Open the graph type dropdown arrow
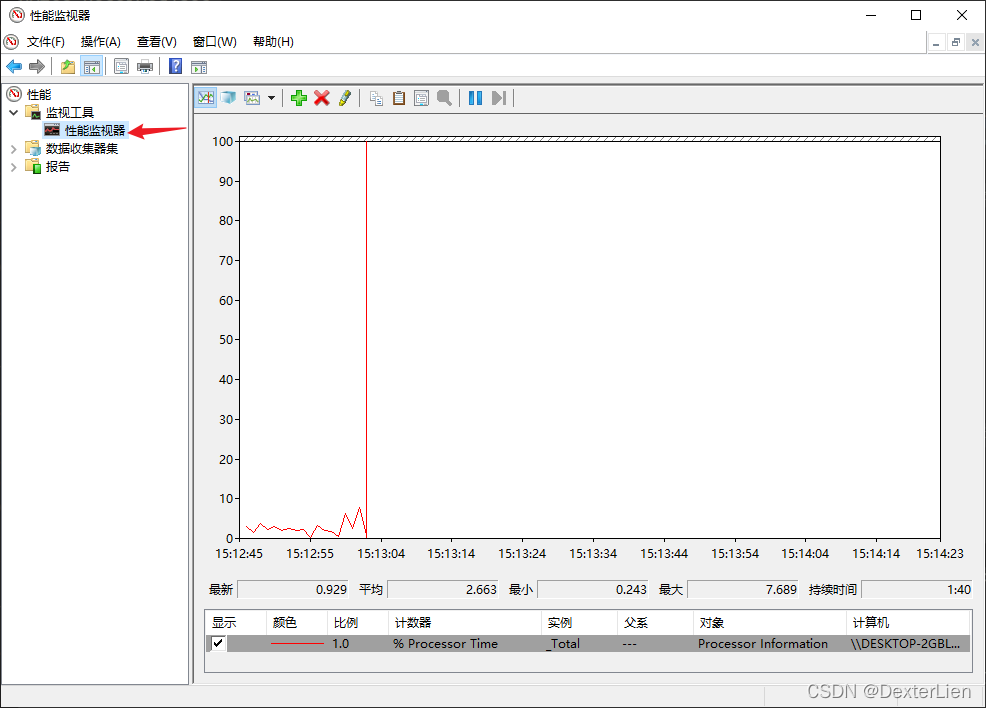Screen dimensions: 986x708 click(x=272, y=97)
